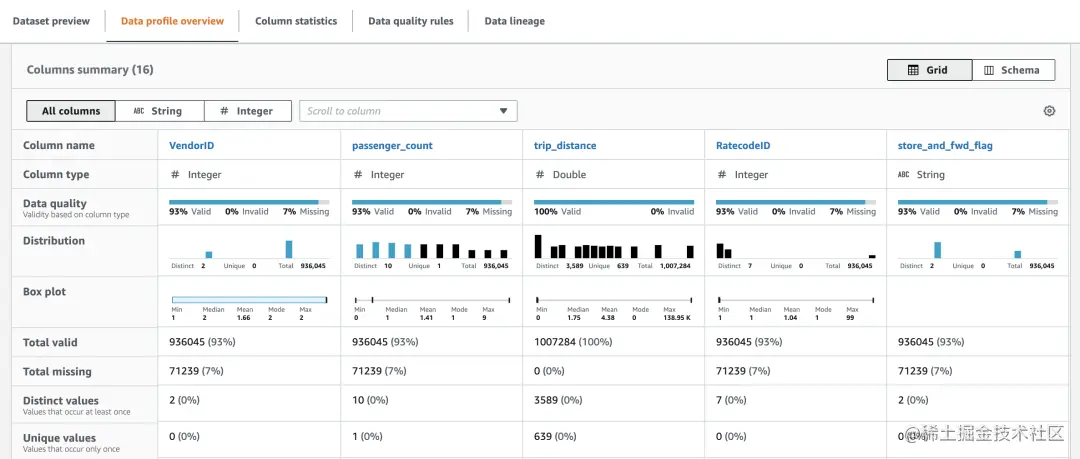Click the Unique values row label
Screen dimensions: 1080x459
coord(59,438)
